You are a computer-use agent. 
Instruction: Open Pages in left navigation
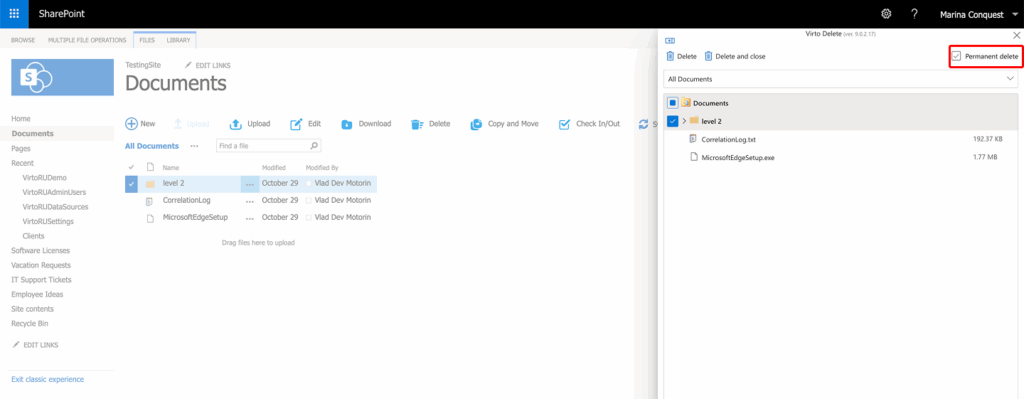(x=21, y=148)
